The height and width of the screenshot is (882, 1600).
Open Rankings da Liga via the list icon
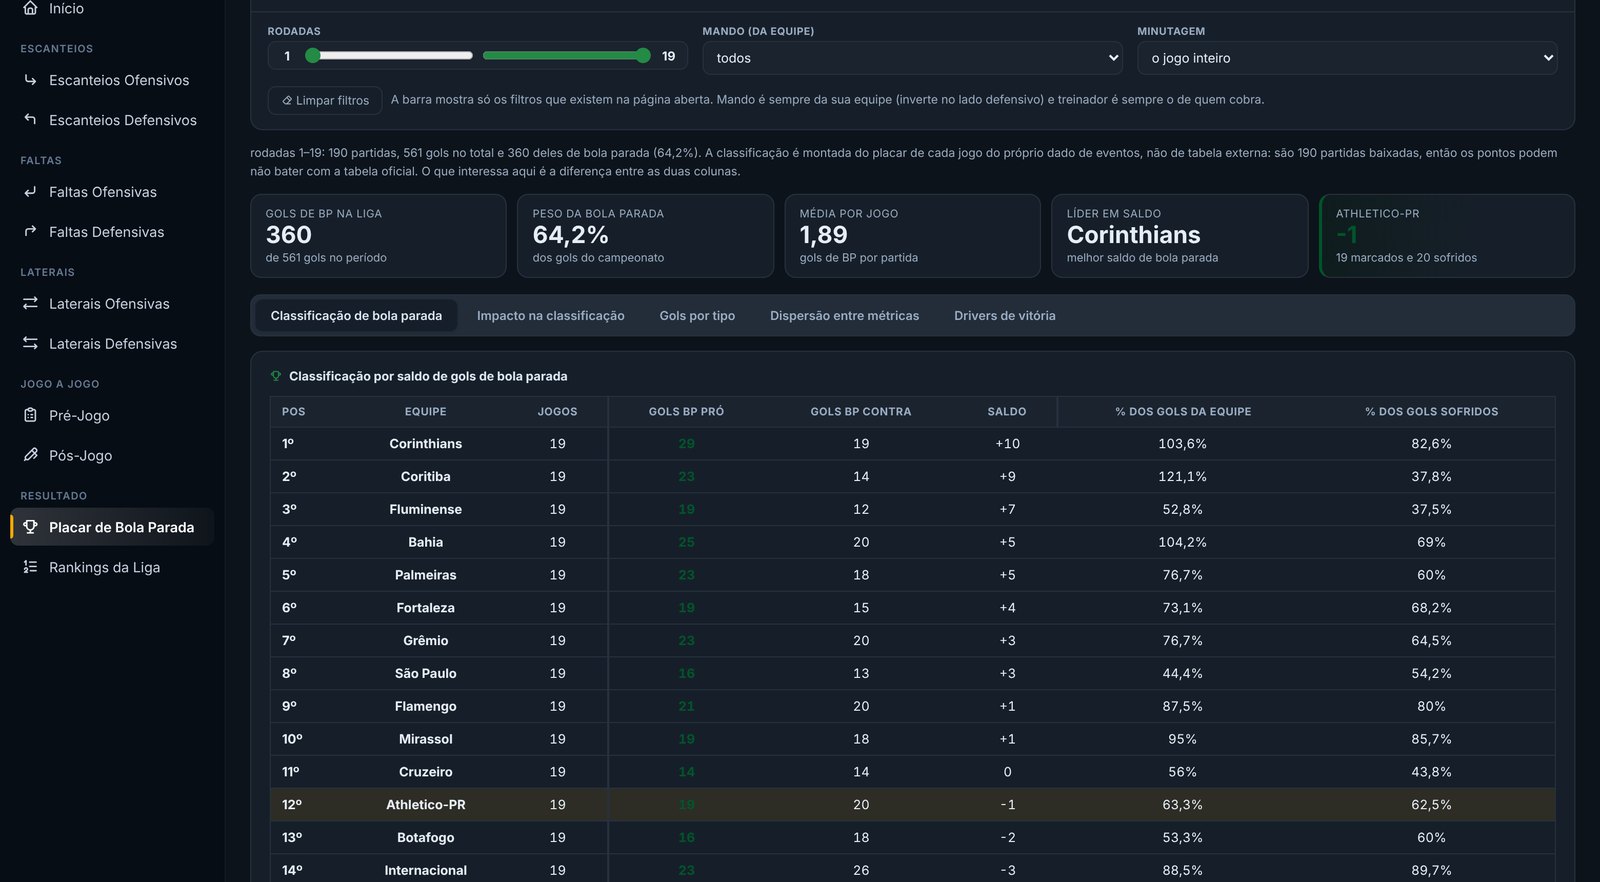[x=30, y=567]
